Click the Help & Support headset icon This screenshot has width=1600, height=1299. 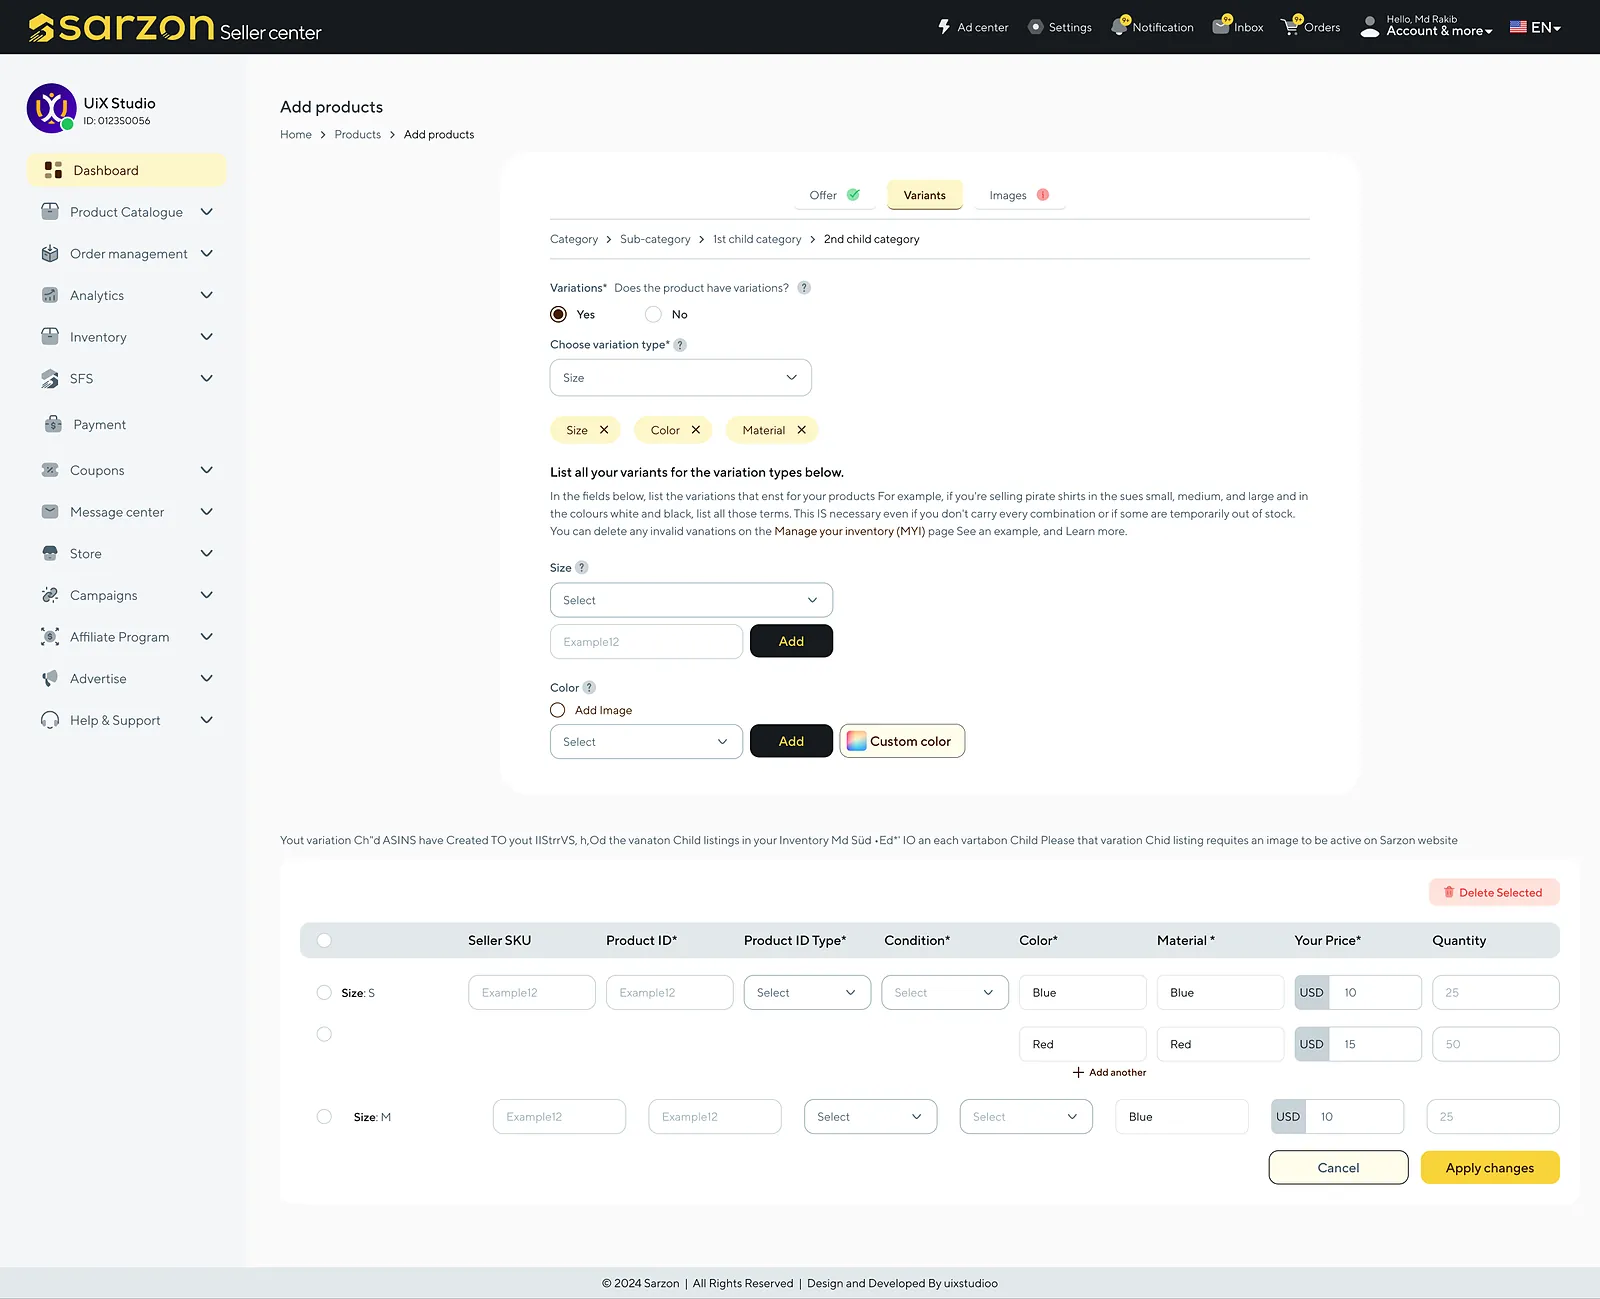[x=50, y=720]
